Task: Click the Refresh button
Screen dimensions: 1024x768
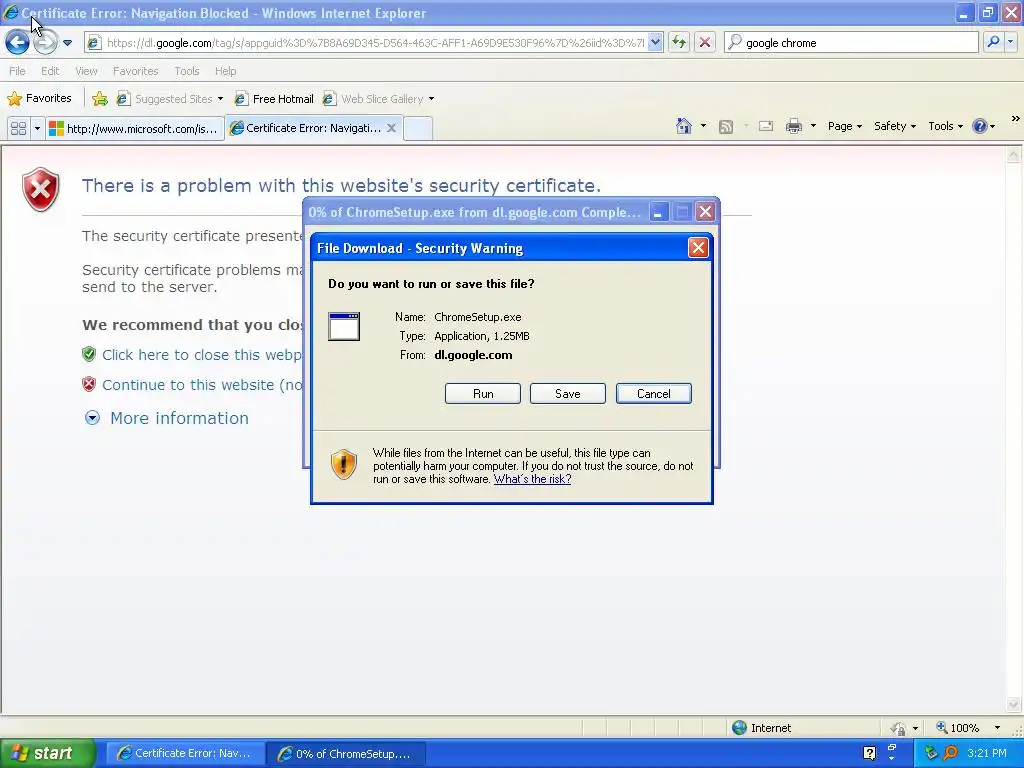Action: tap(679, 43)
